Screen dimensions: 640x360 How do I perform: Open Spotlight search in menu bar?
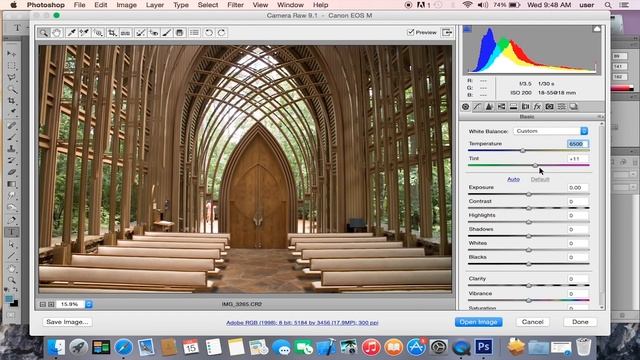[608, 5]
